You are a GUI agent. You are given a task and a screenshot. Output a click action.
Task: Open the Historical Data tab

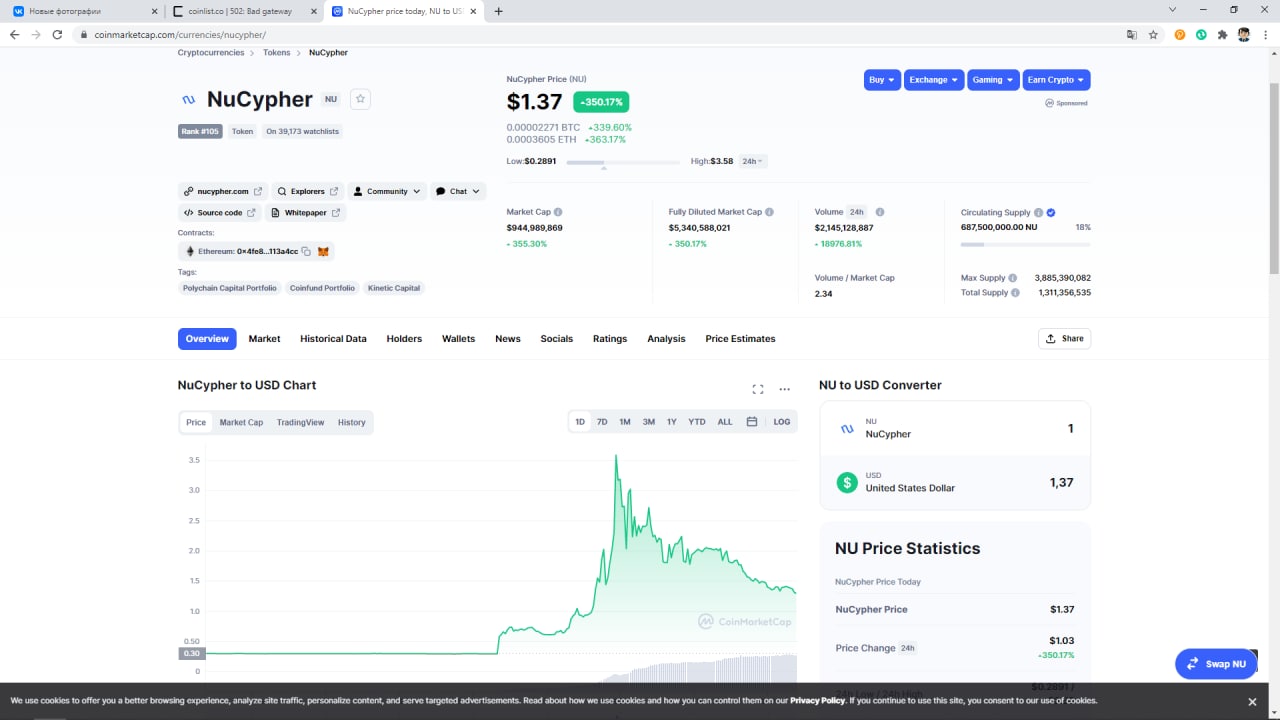click(x=333, y=339)
